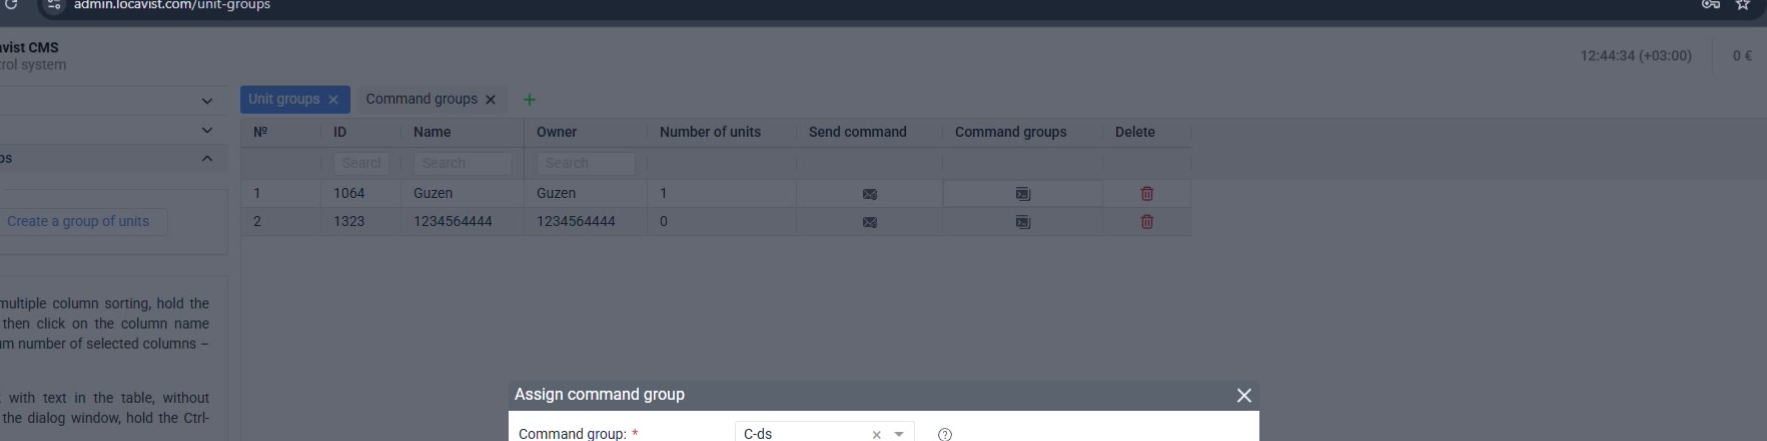Select the Unit groups tab
Image resolution: width=1767 pixels, height=441 pixels.
(x=284, y=99)
